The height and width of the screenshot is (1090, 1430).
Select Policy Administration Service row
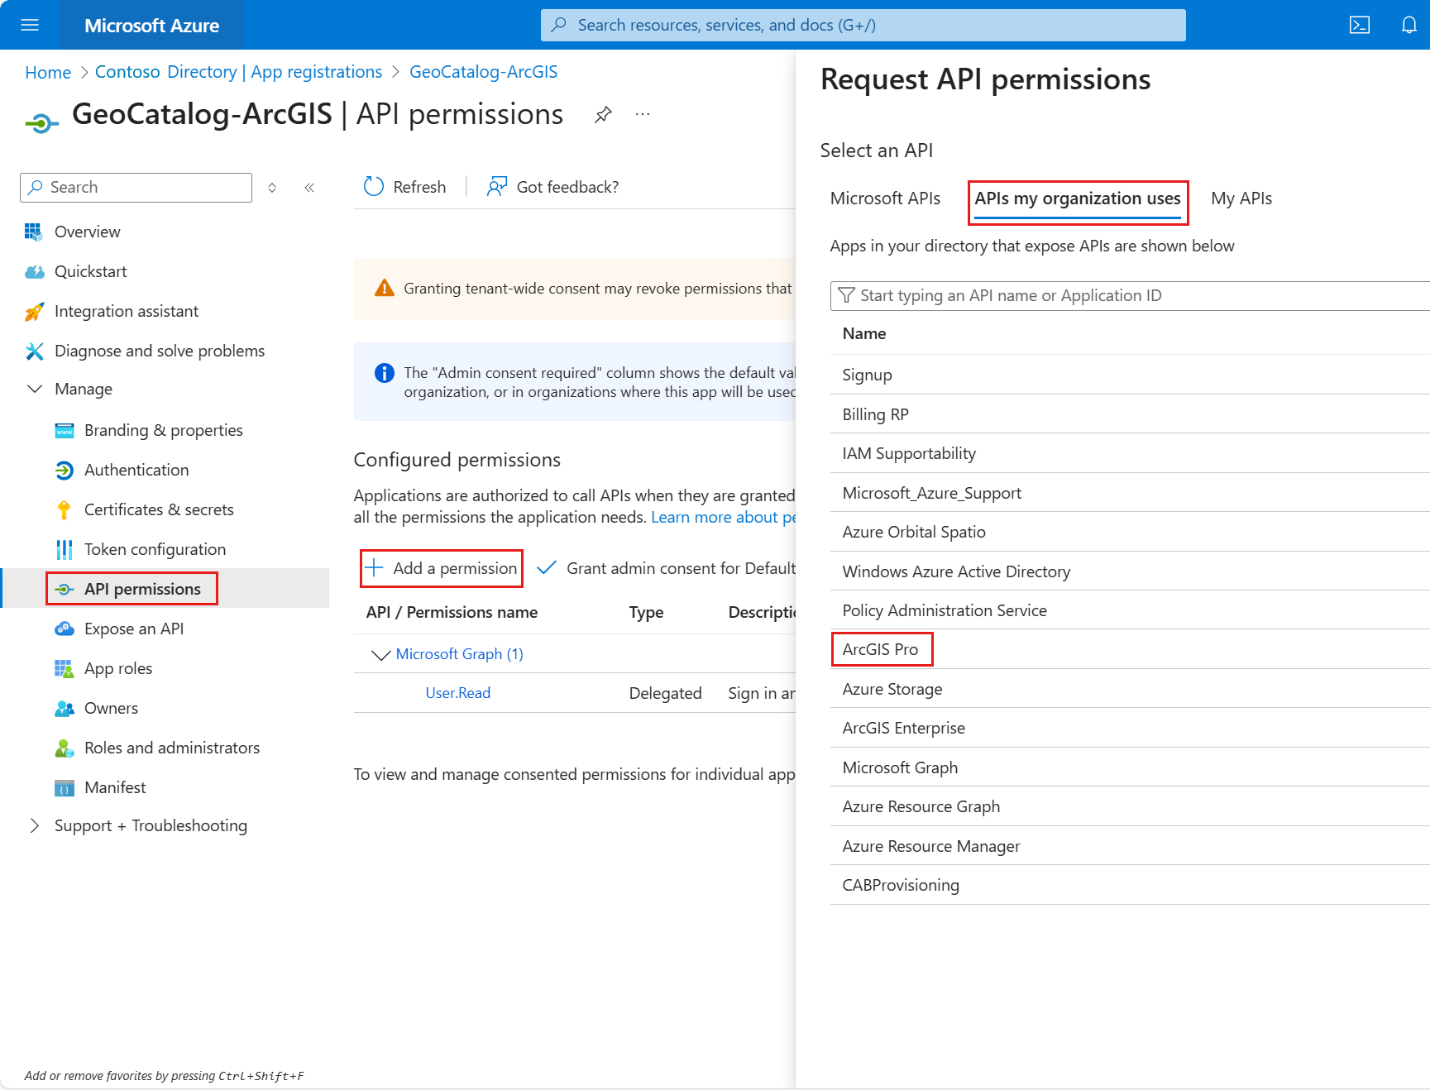[1130, 610]
